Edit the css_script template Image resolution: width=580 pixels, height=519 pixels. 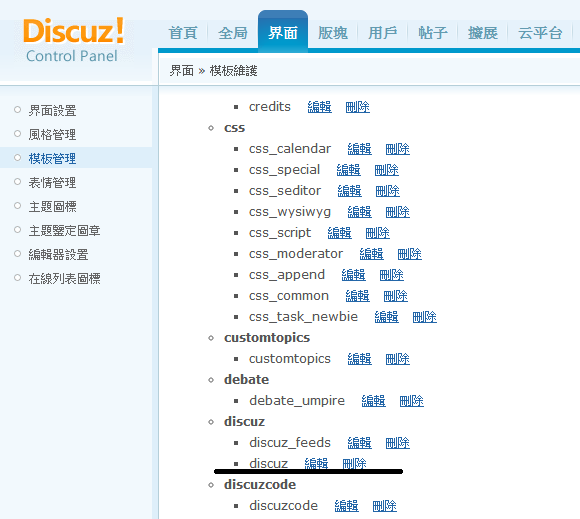coord(340,233)
